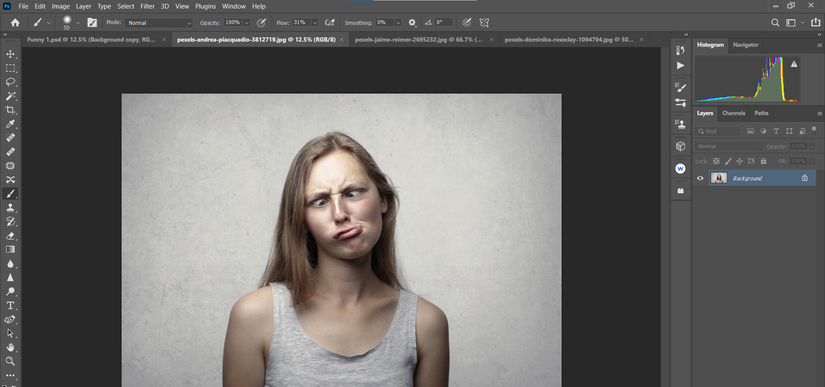Select the Dodge tool
825x387 pixels.
tap(10, 291)
